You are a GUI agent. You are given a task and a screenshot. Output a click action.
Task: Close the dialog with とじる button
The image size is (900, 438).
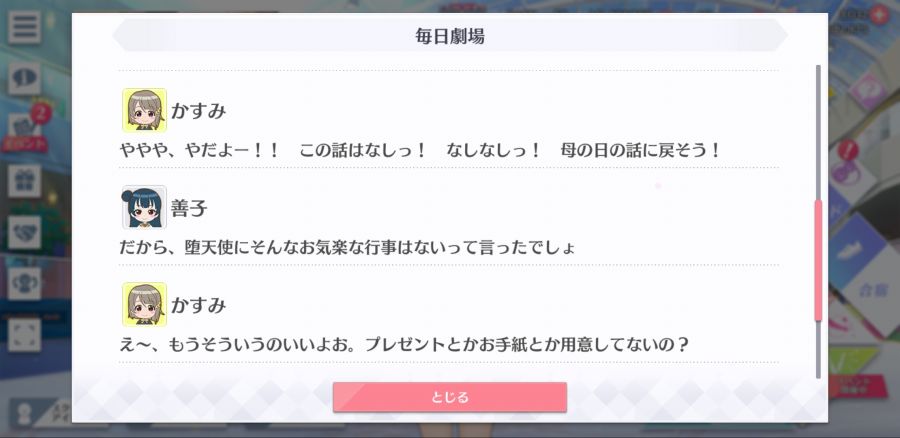(449, 397)
